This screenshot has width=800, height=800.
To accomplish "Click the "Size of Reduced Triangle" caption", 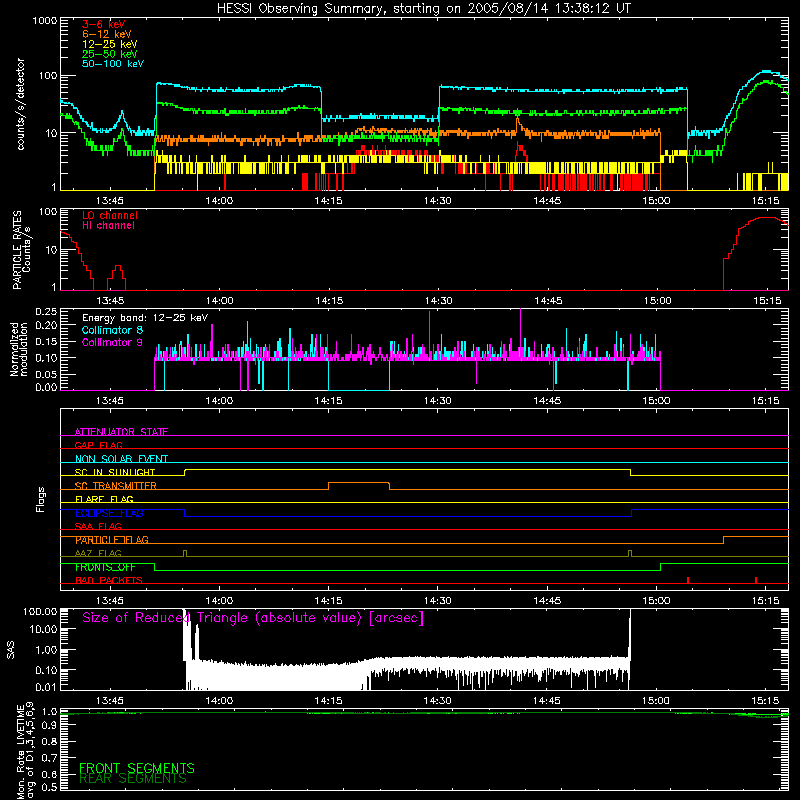I will [x=253, y=618].
